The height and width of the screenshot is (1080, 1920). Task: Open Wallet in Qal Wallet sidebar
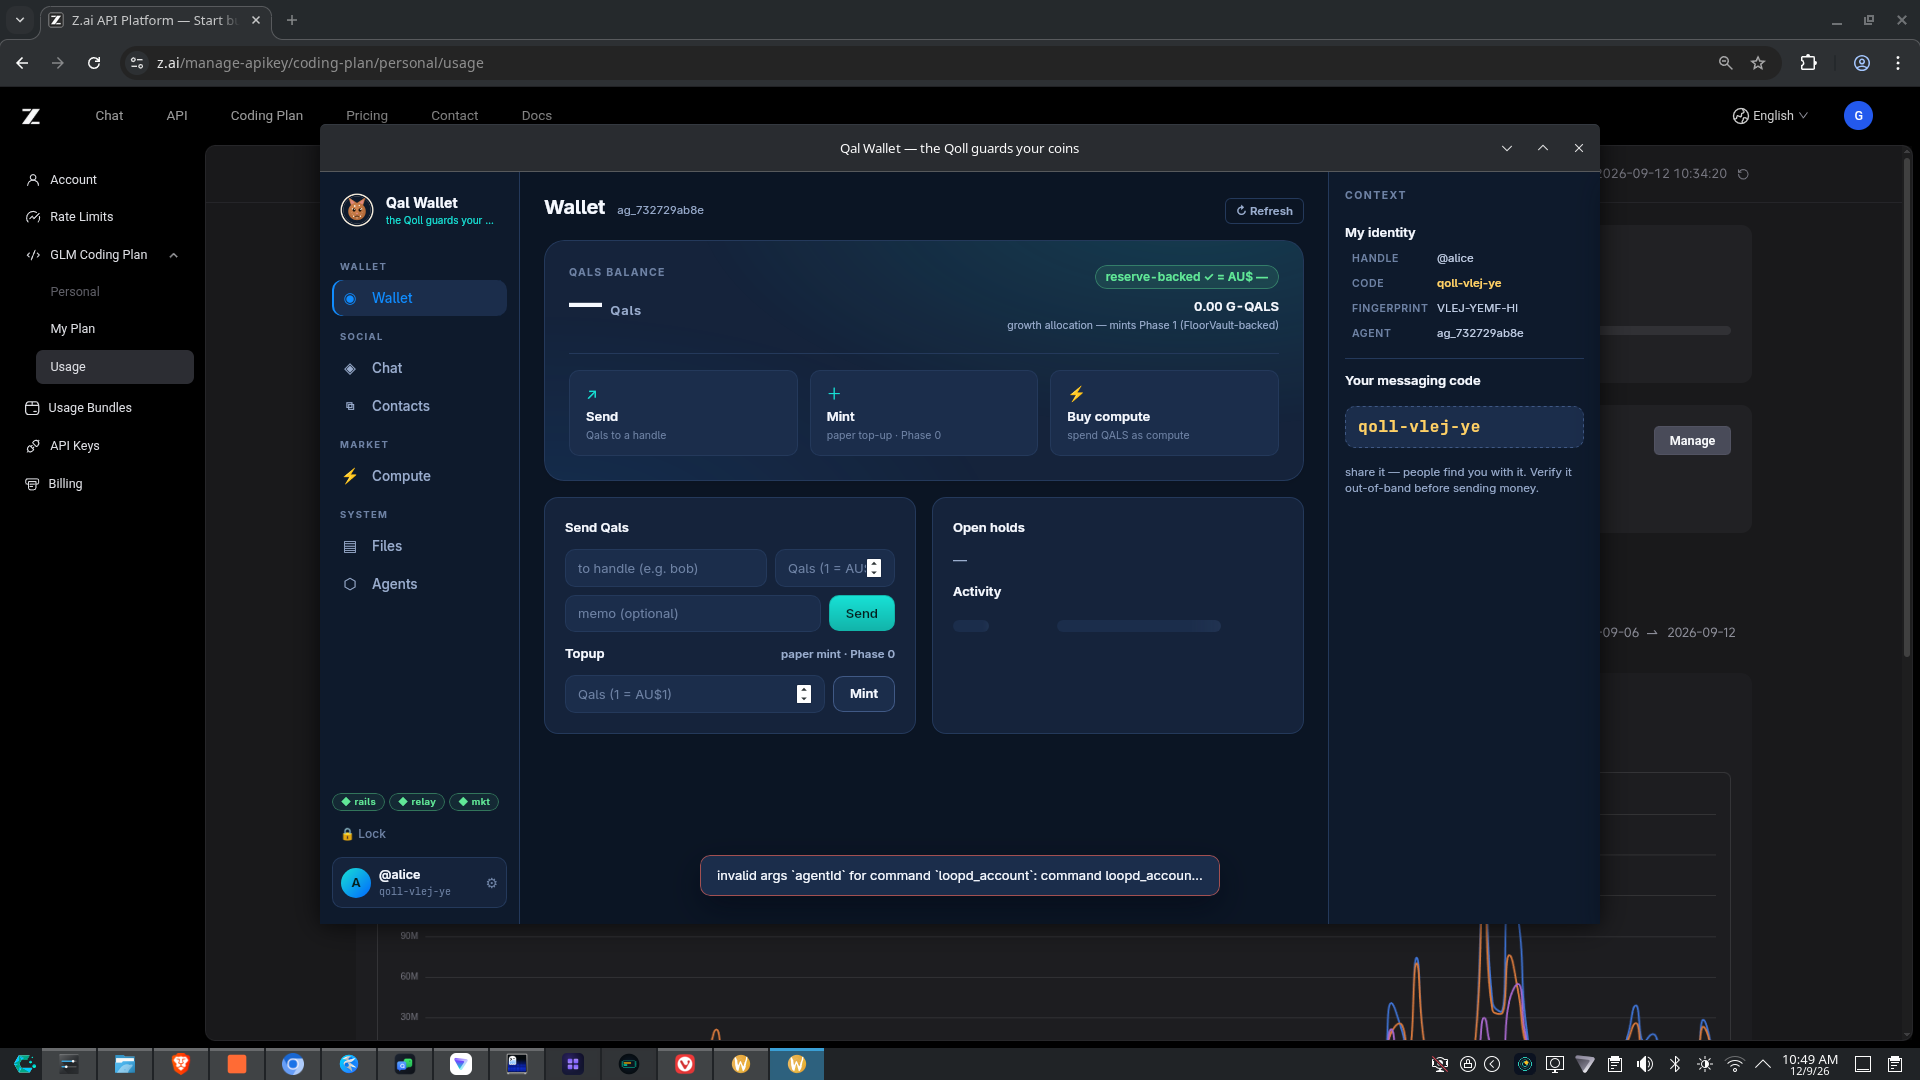419,298
